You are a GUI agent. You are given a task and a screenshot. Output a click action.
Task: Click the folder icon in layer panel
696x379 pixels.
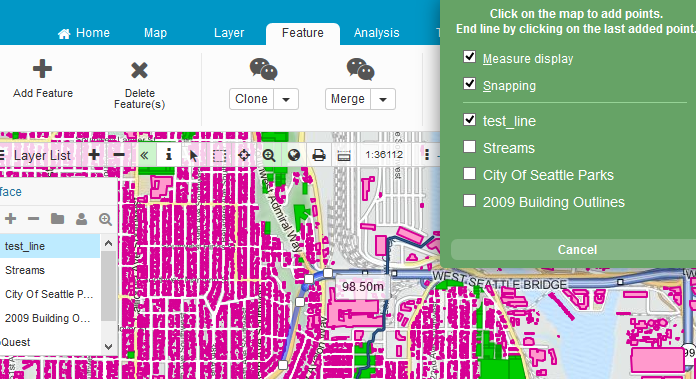(57, 219)
